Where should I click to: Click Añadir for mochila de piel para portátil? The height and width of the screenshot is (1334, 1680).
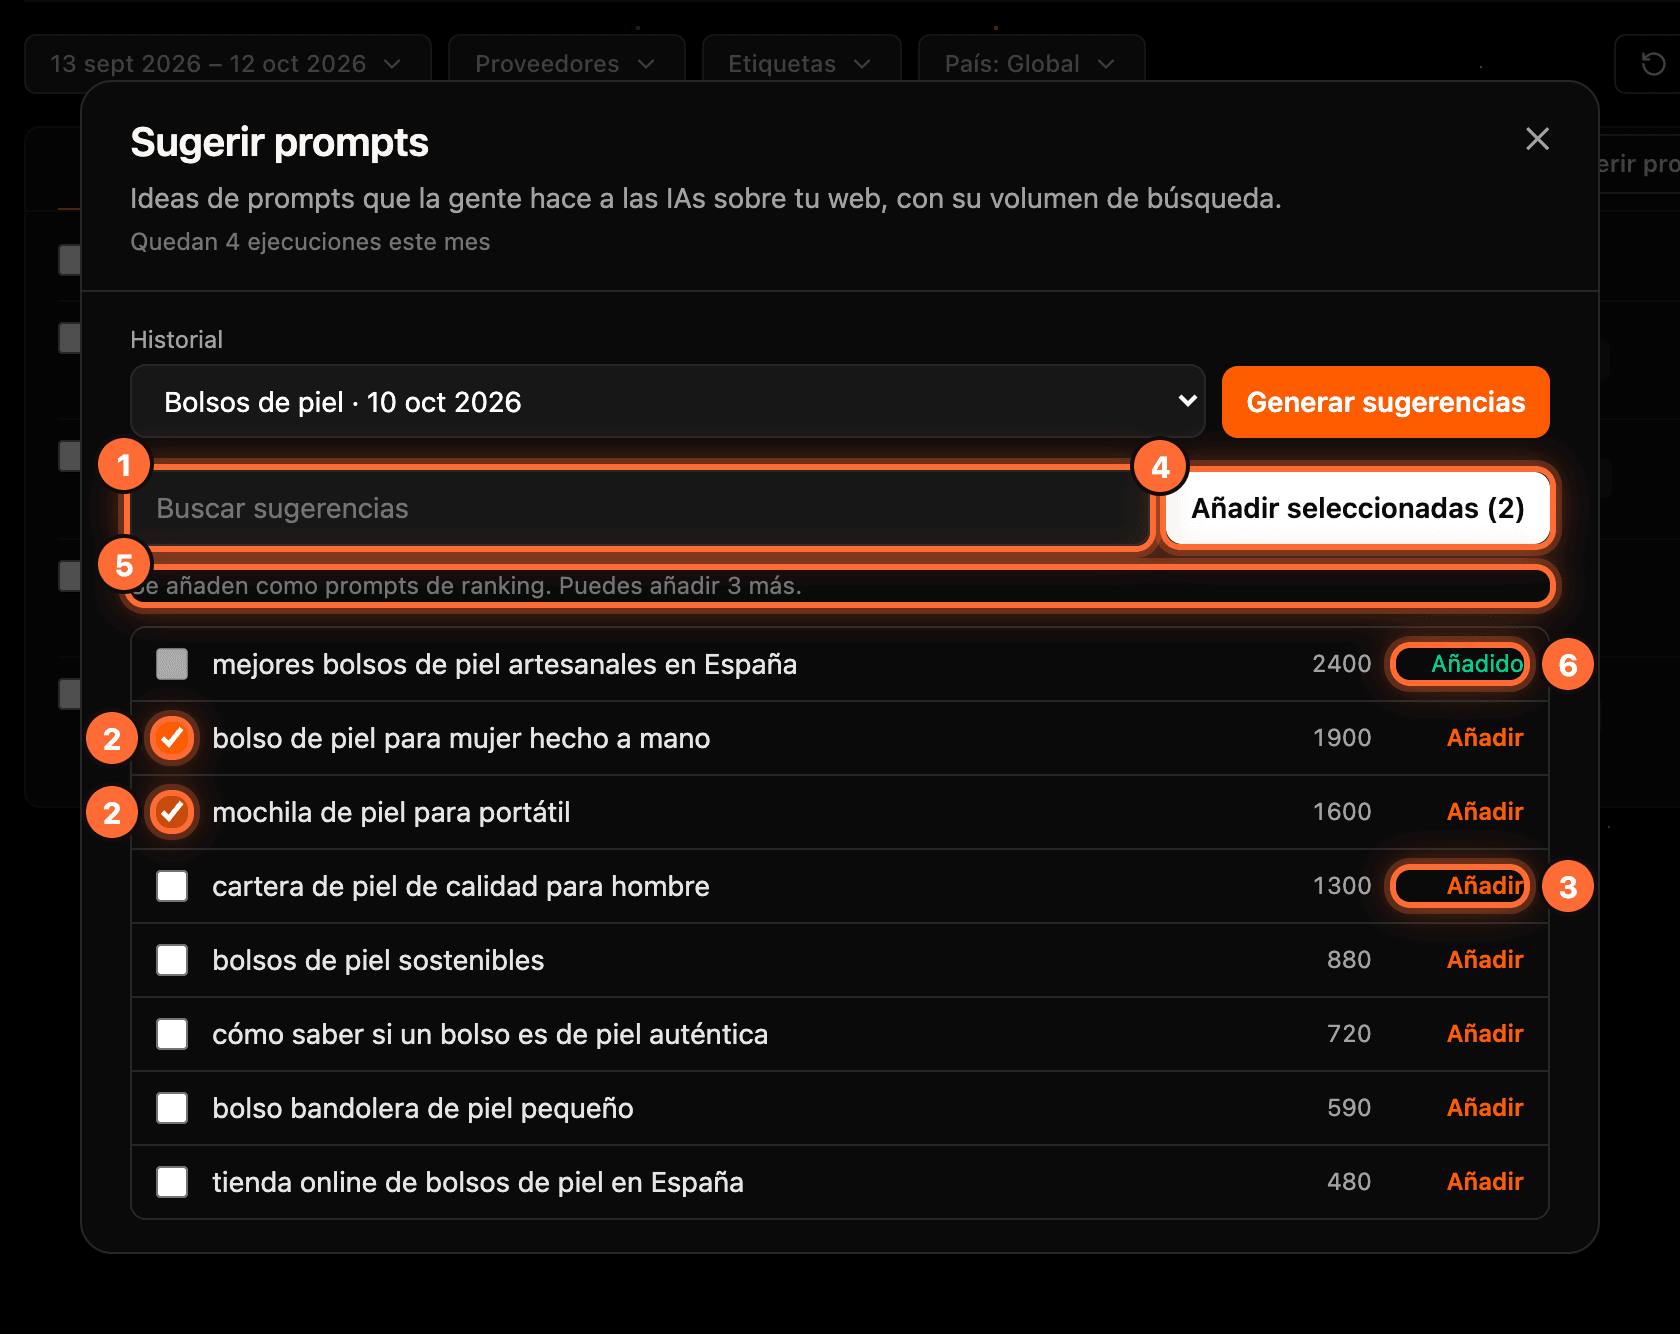tap(1485, 812)
